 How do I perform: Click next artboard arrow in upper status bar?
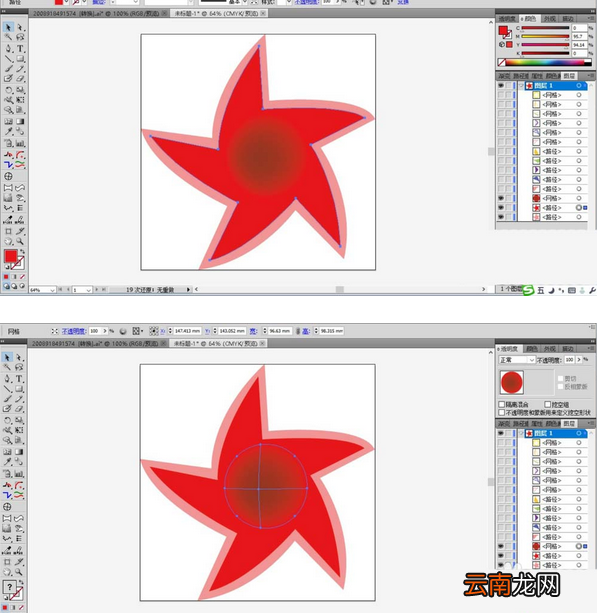pos(97,290)
